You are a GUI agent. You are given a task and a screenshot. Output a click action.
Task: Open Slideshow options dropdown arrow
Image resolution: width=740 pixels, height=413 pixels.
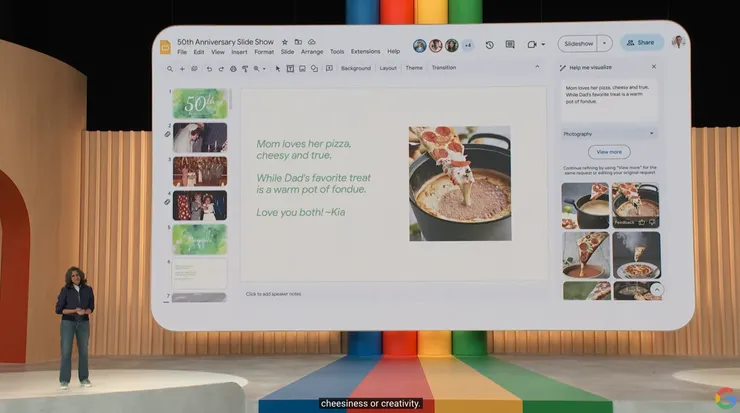[x=605, y=43]
